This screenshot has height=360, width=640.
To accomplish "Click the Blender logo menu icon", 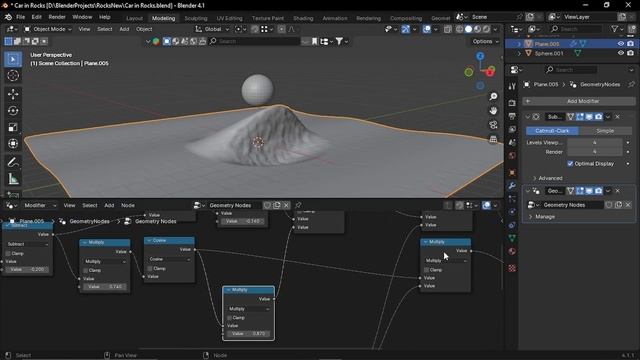I will point(8,17).
